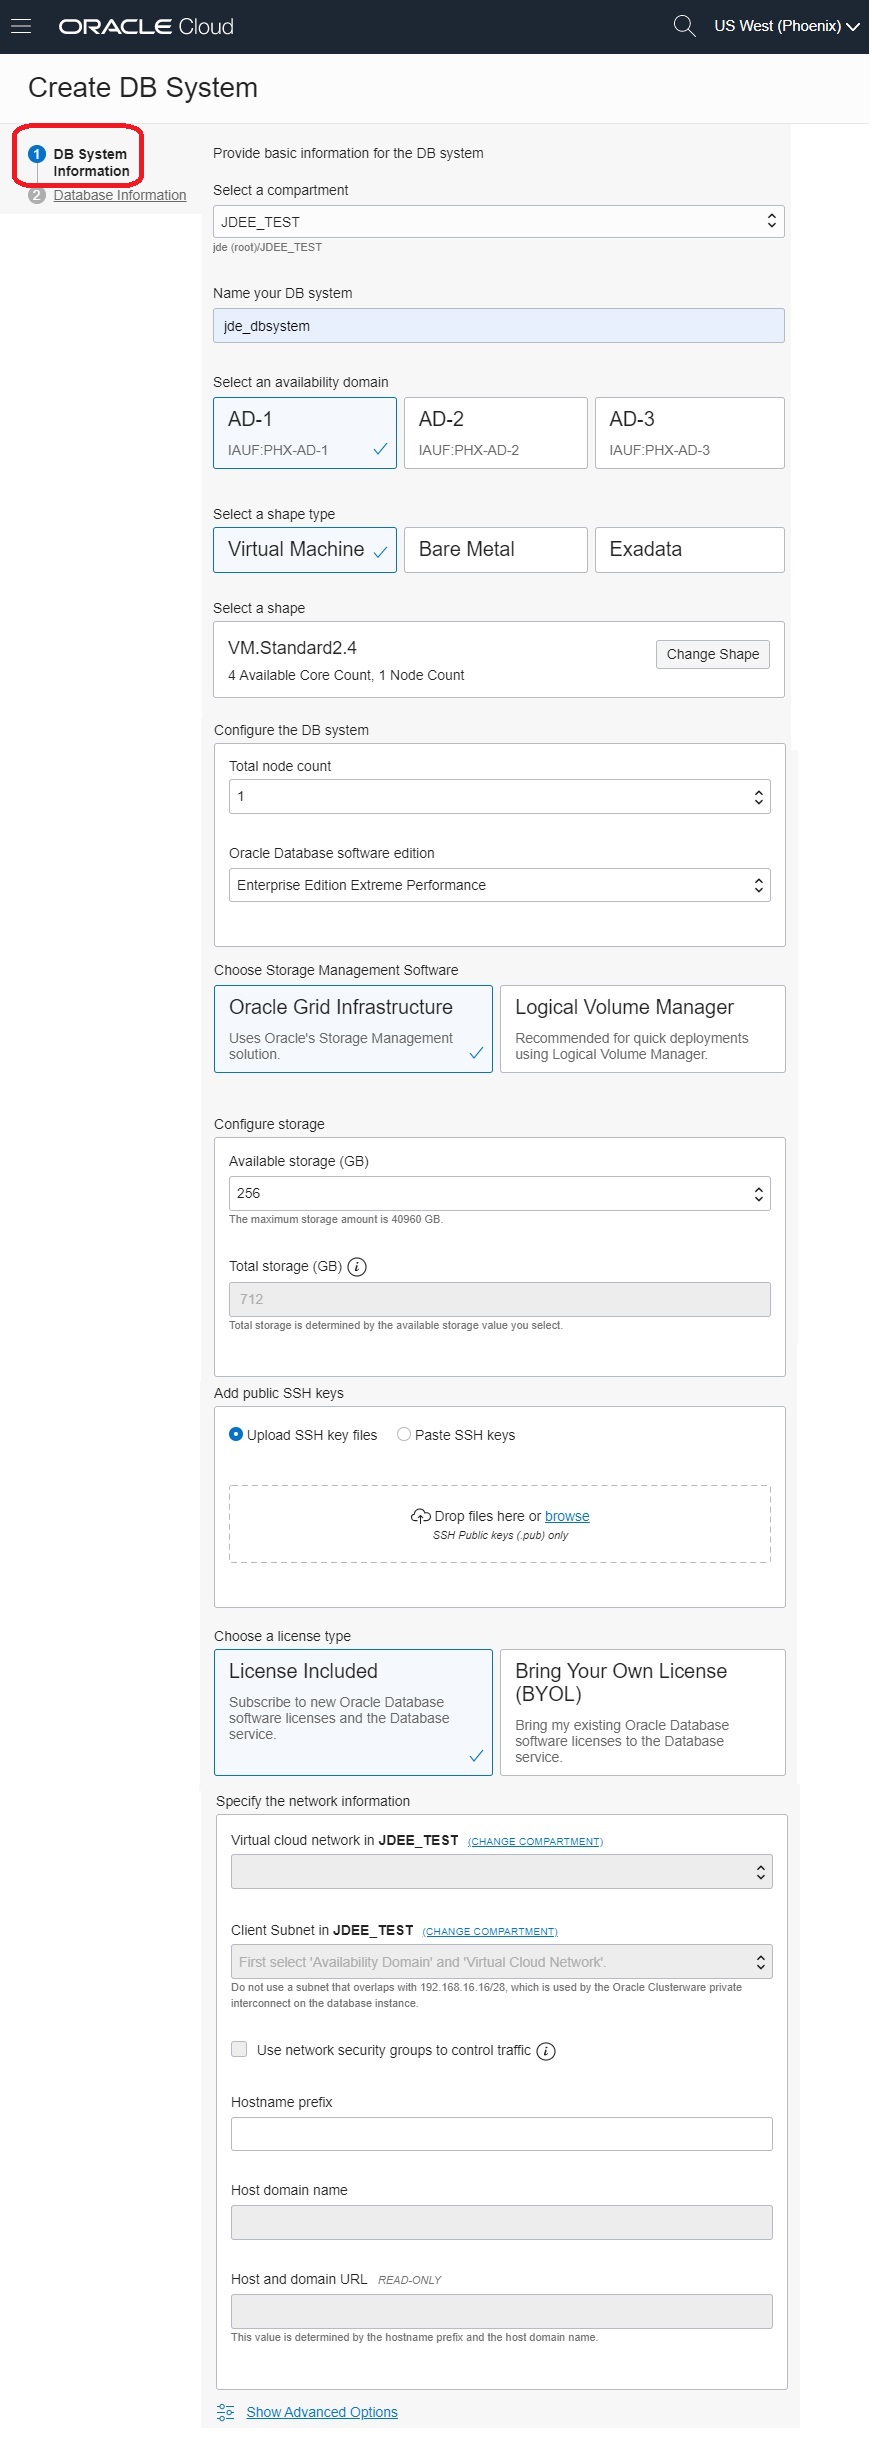Click the Change Shape button
Screen dimensions: 872x2452
pyautogui.click(x=712, y=654)
